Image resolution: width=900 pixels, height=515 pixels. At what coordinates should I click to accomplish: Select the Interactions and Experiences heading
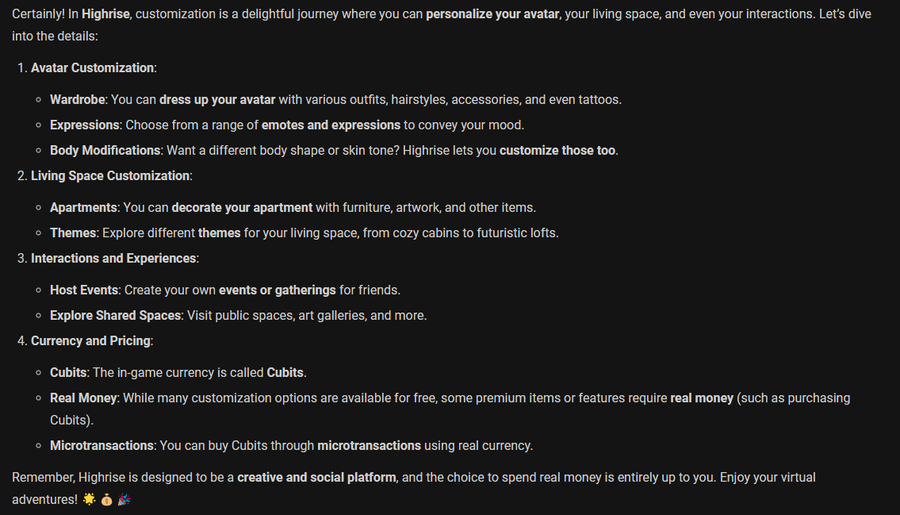click(114, 258)
